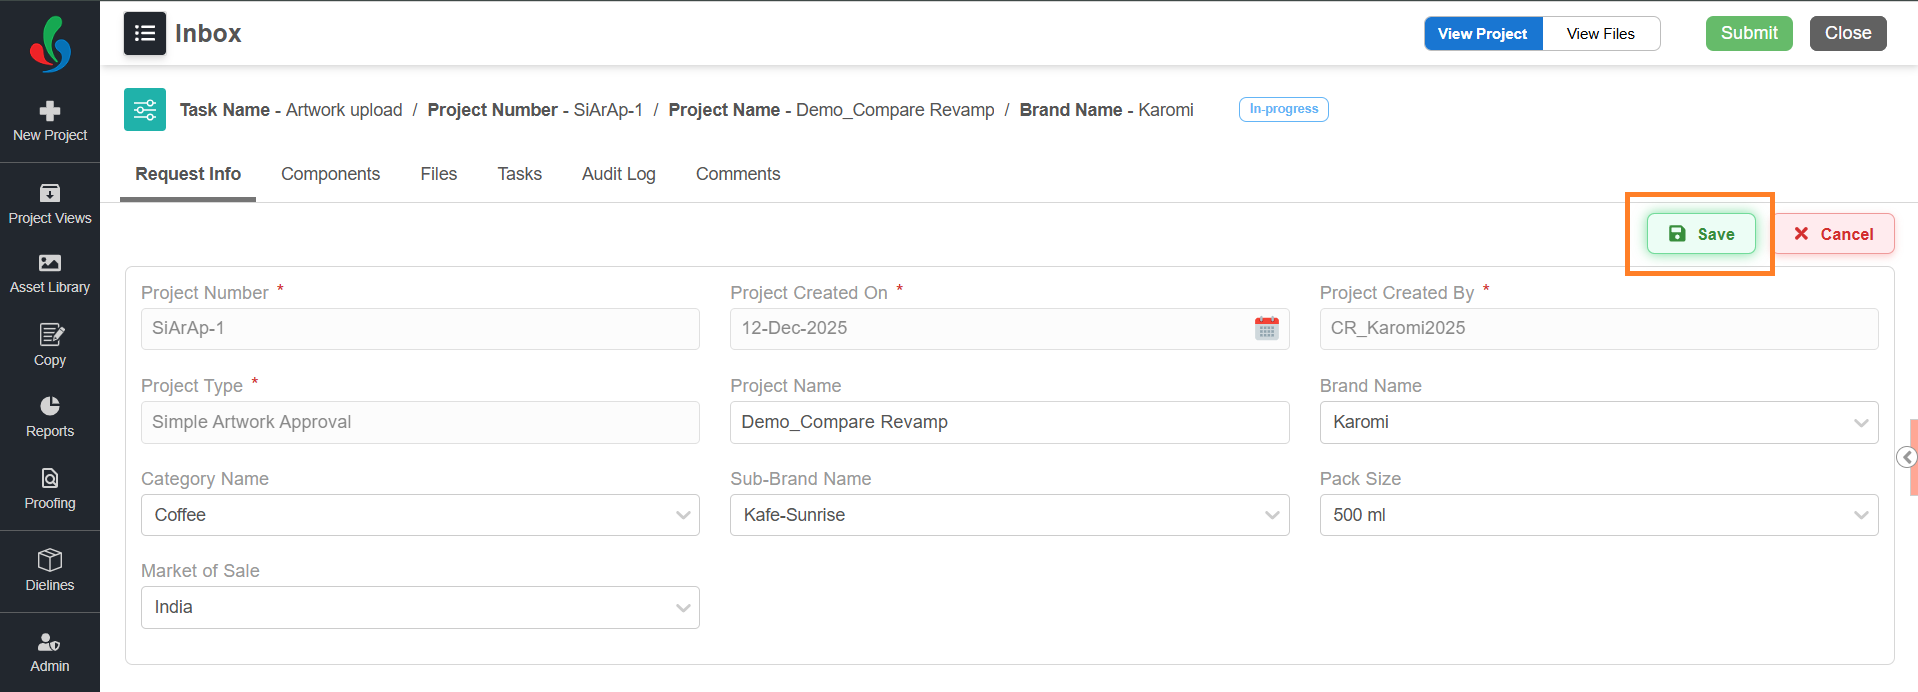
Task: Open Dielines box icon
Action: (50, 560)
